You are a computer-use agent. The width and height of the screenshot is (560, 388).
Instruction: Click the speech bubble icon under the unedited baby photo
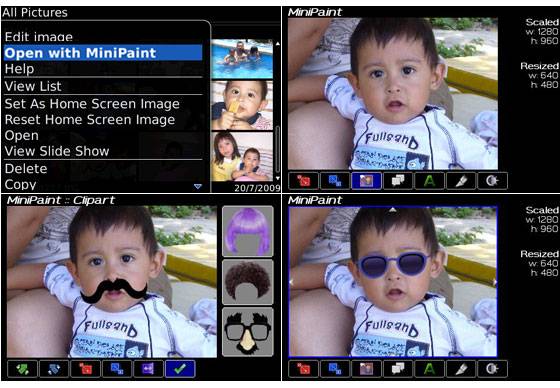398,181
